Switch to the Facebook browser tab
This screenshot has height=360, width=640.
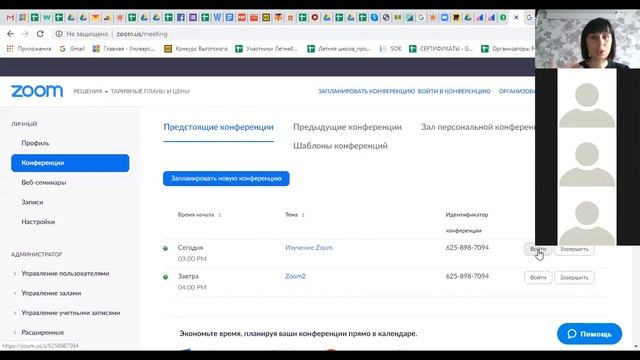pyautogui.click(x=180, y=18)
